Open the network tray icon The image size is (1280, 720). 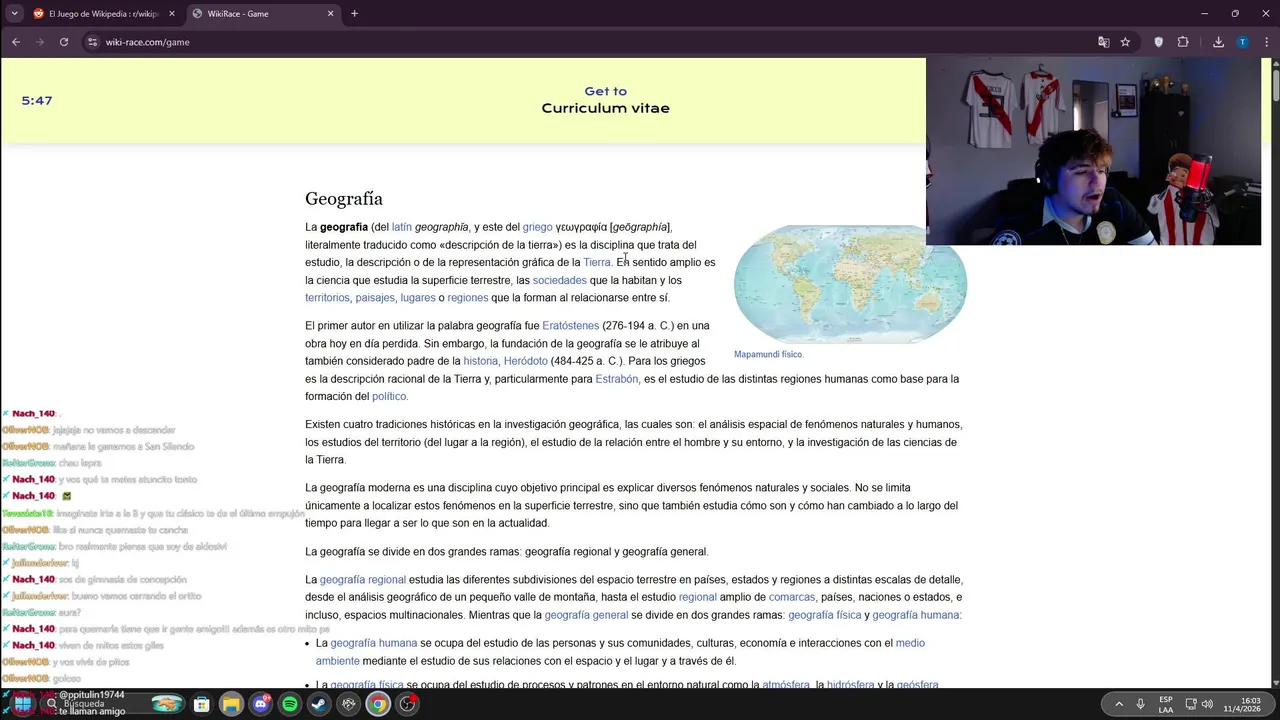click(1191, 704)
